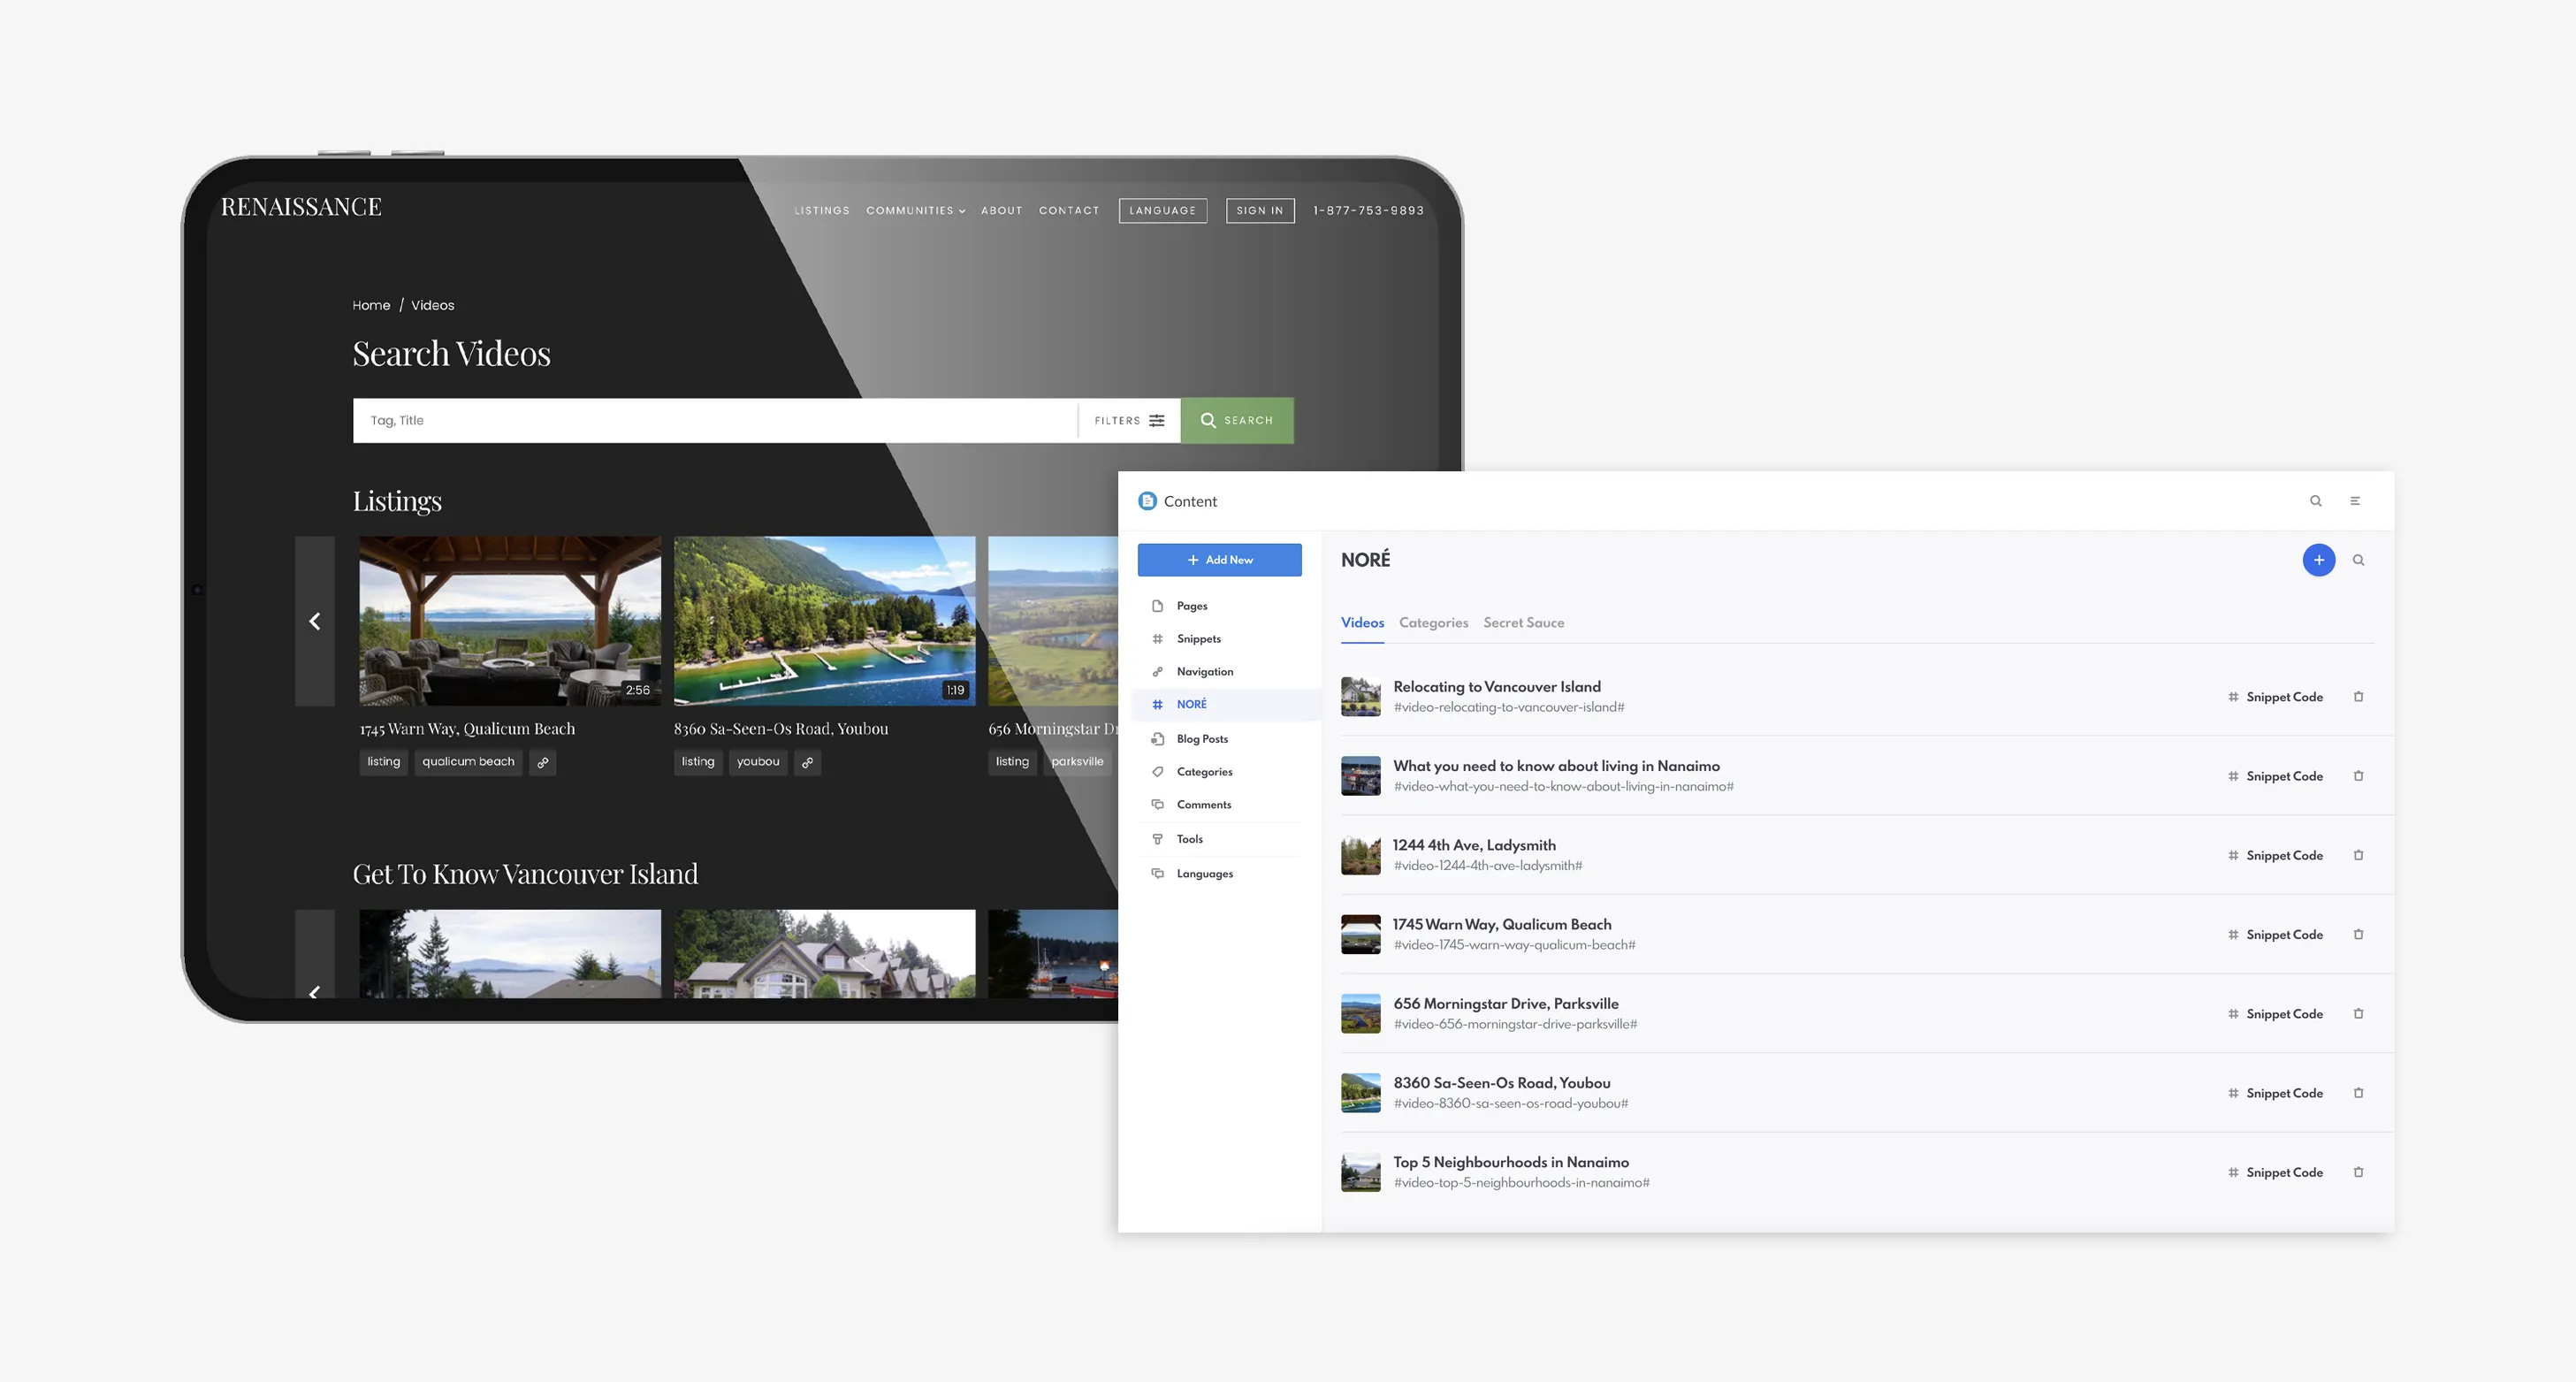This screenshot has width=2576, height=1382.
Task: Copy Snippet Code for Top 5 Neighbourhoods in Nanaimo
Action: pyautogui.click(x=2275, y=1172)
